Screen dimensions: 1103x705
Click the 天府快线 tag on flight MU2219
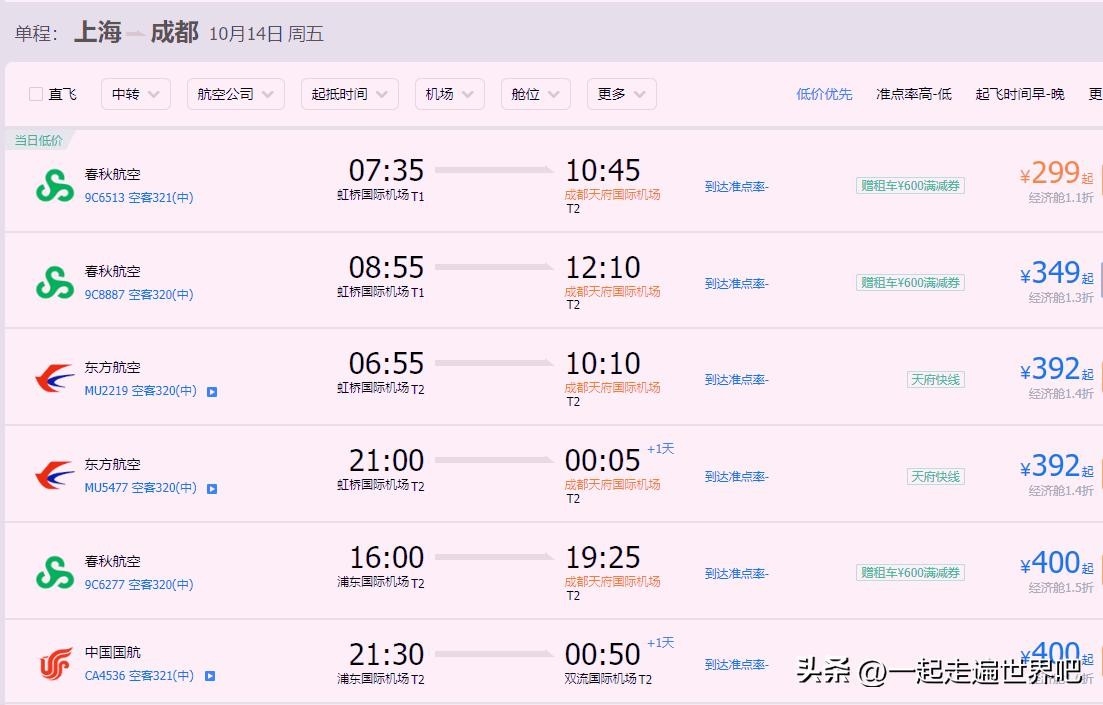pos(935,380)
